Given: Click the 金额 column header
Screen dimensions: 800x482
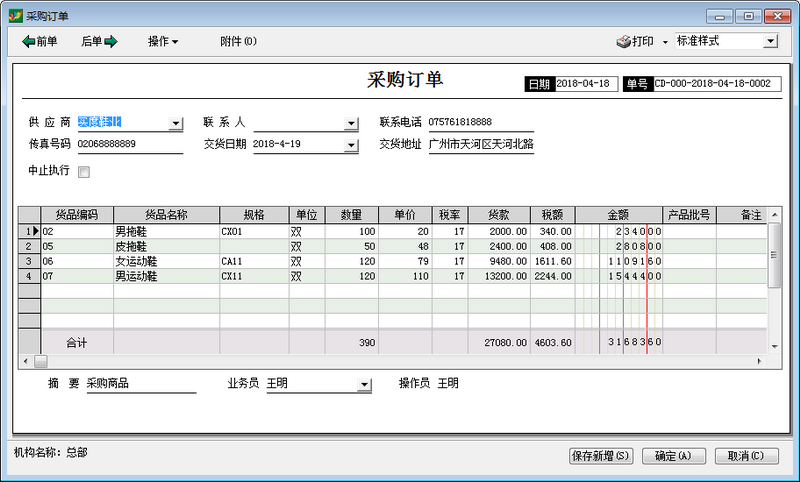Looking at the screenshot, I should click(619, 215).
